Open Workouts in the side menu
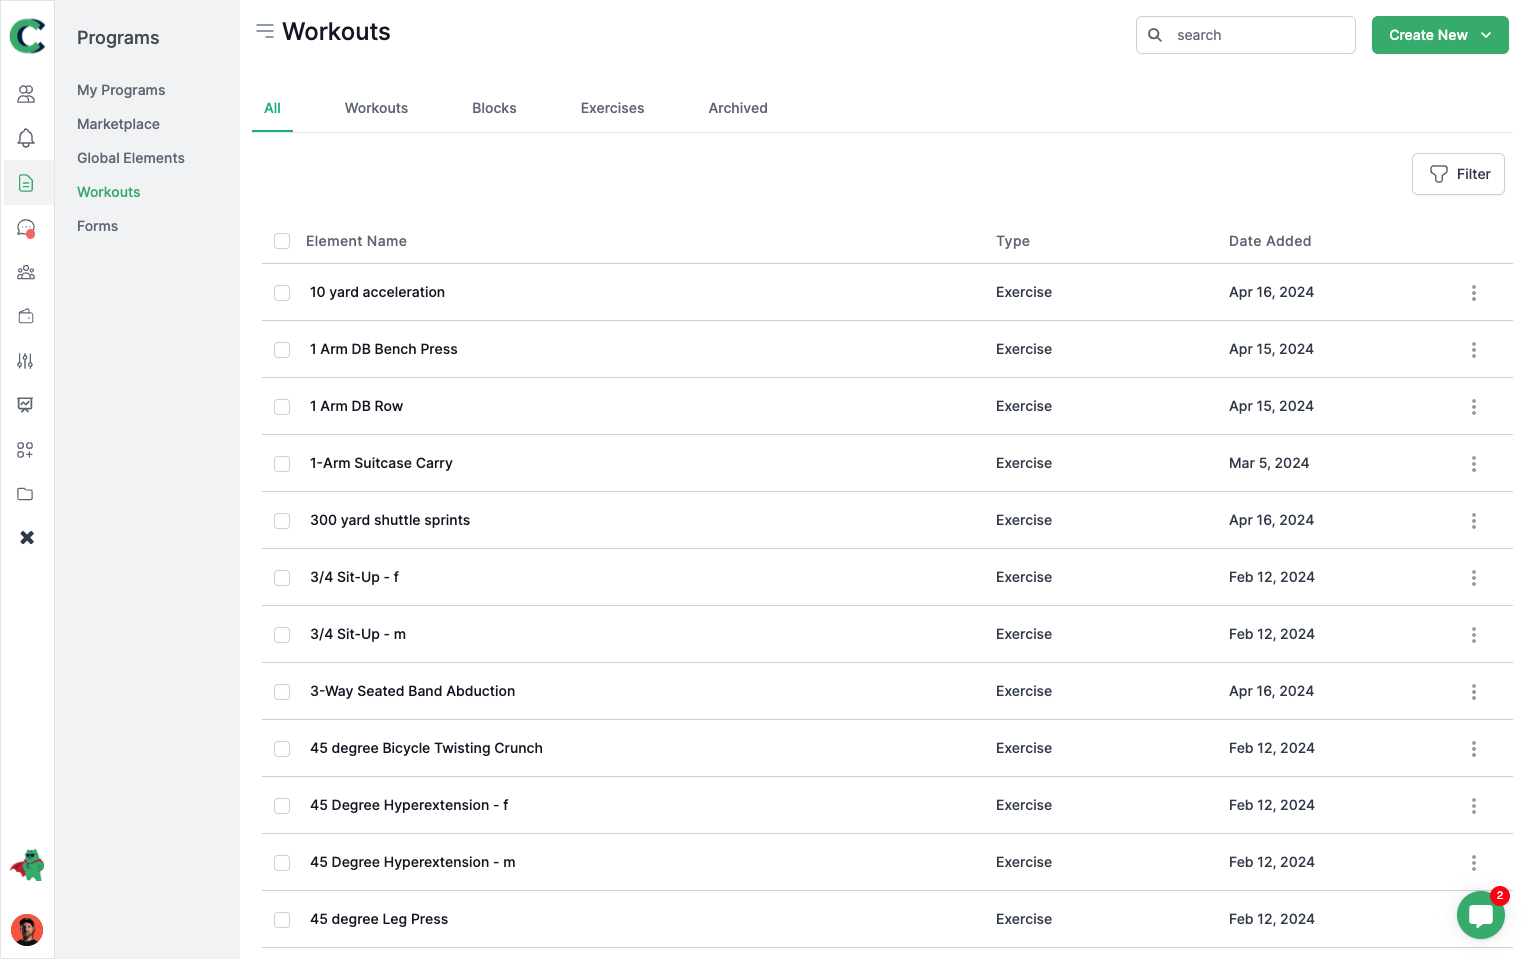Image resolution: width=1525 pixels, height=959 pixels. click(109, 192)
